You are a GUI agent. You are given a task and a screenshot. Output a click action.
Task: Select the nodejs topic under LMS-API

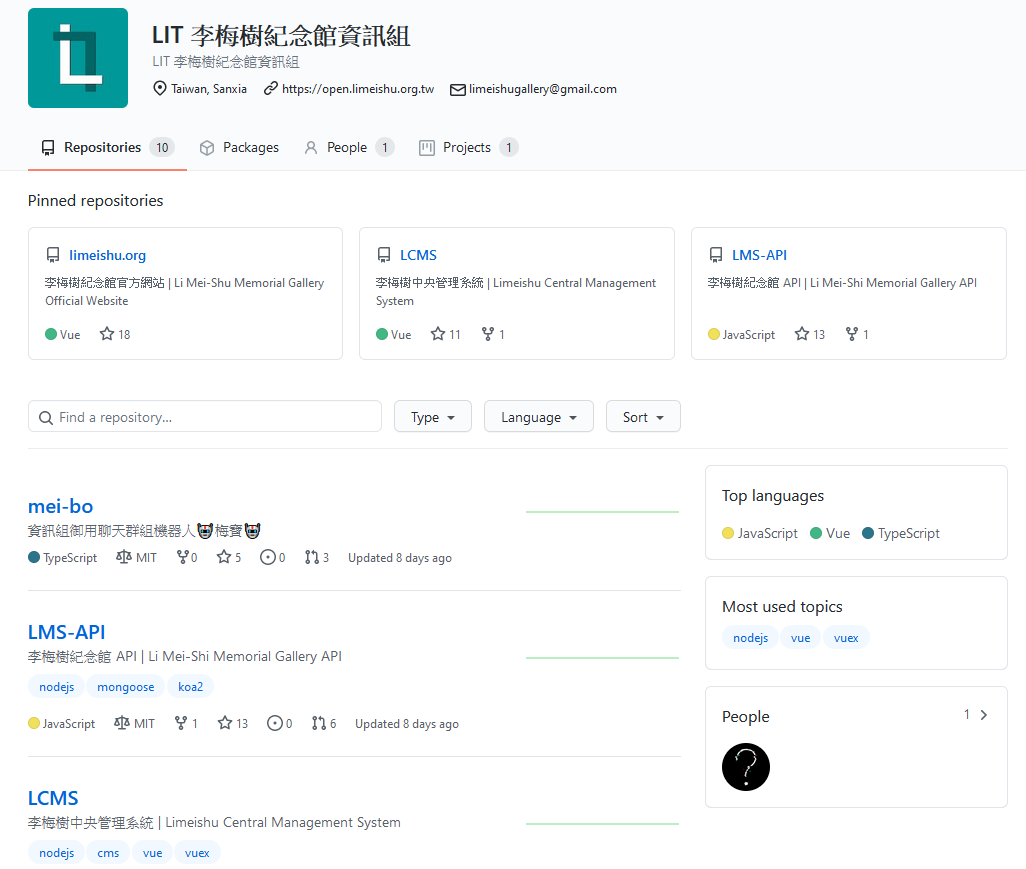56,686
